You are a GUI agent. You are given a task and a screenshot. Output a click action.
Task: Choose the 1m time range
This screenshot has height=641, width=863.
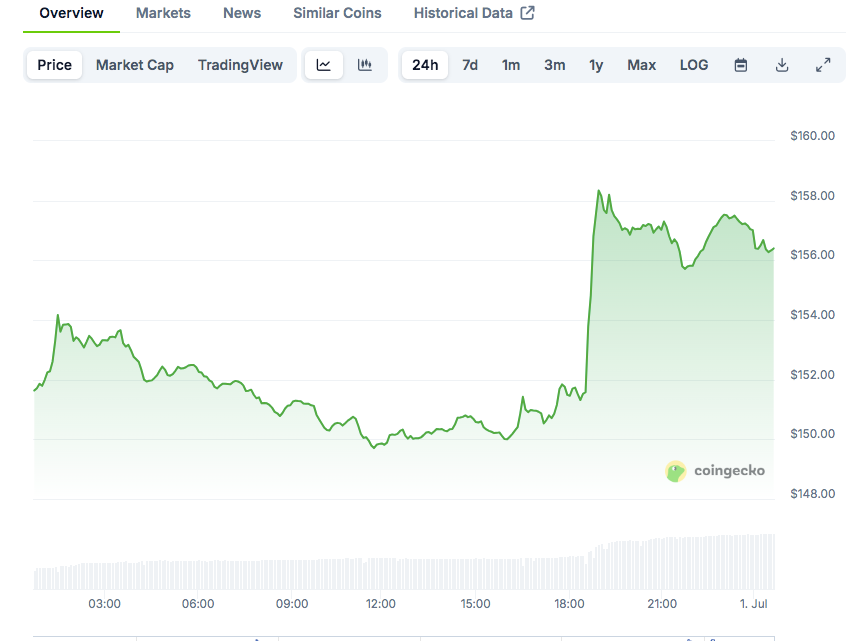pos(511,65)
